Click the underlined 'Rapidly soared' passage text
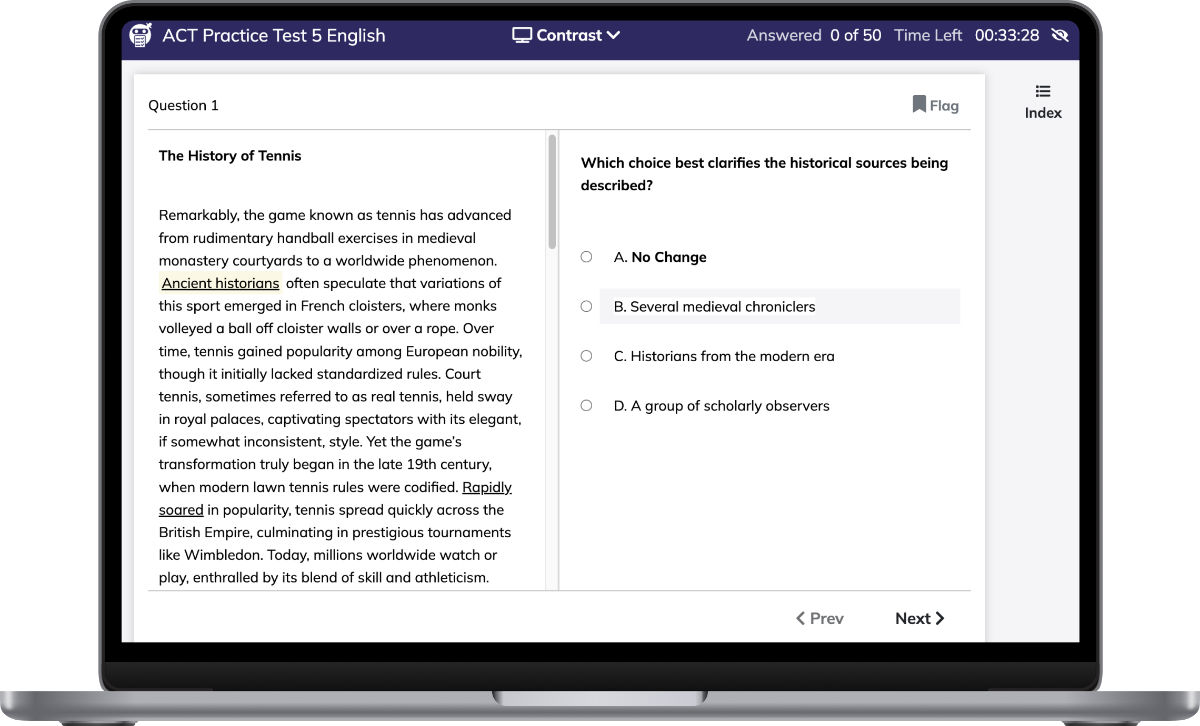Screen dimensions: 1200x726 335,498
